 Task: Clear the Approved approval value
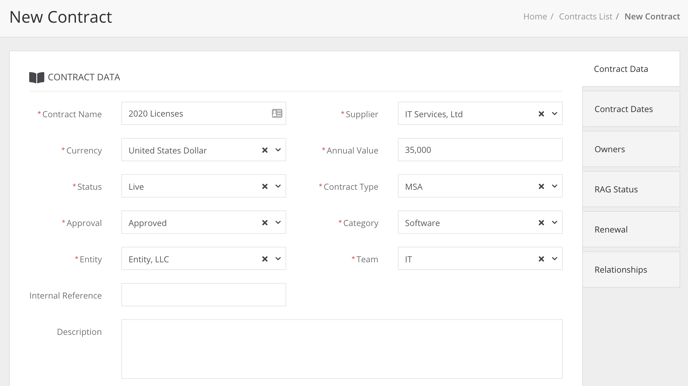pos(265,223)
